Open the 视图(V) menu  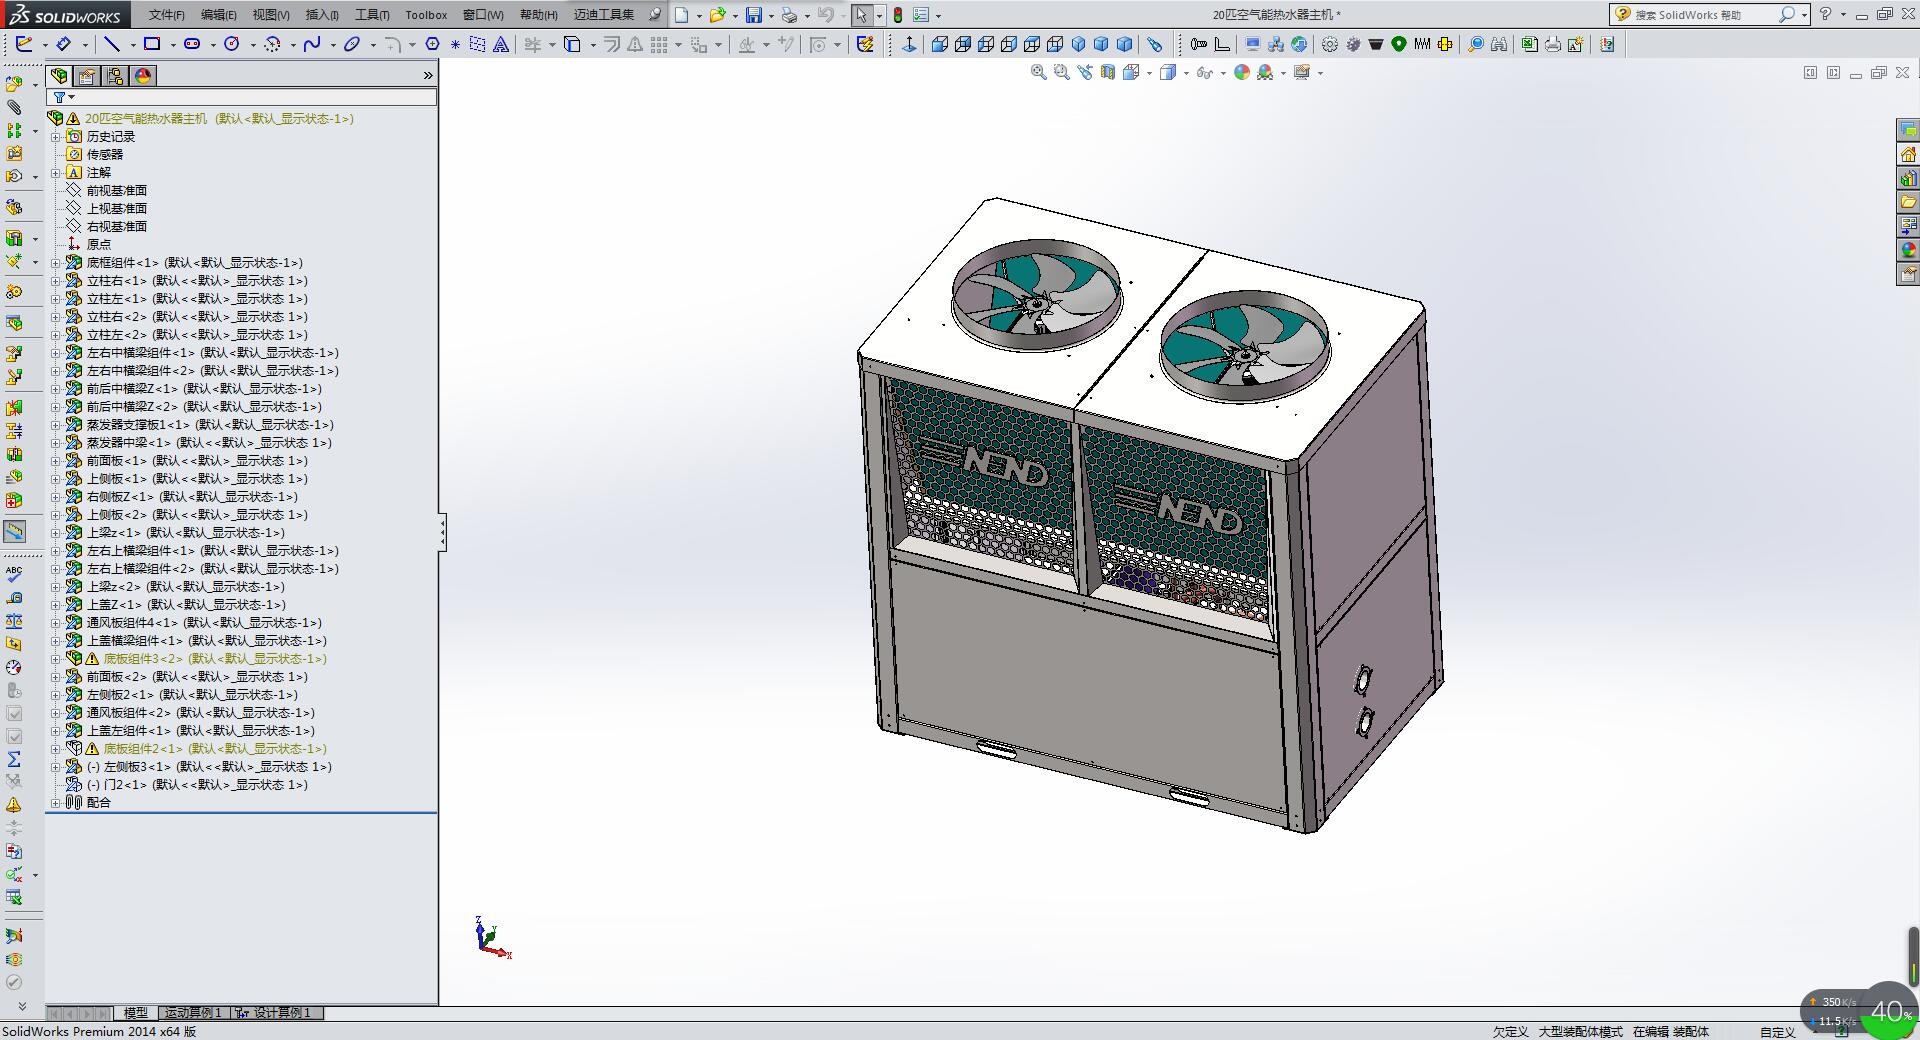point(271,15)
